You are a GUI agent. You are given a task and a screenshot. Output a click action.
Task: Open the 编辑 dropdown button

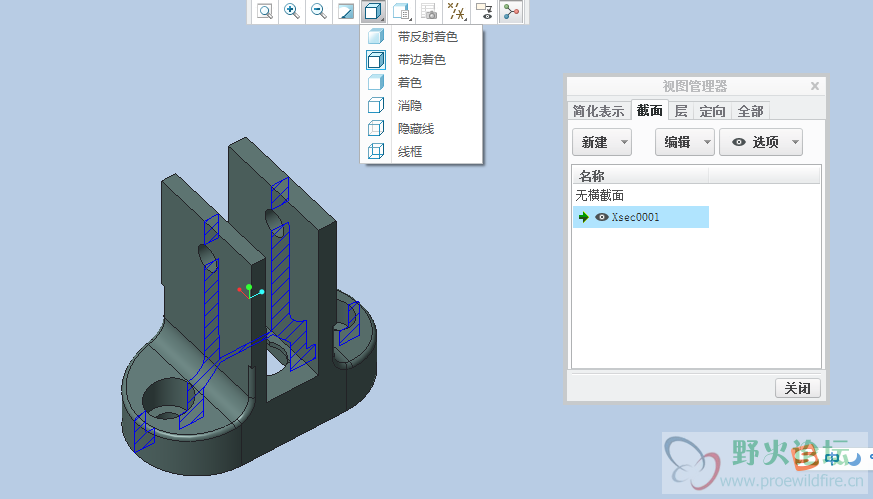[685, 142]
